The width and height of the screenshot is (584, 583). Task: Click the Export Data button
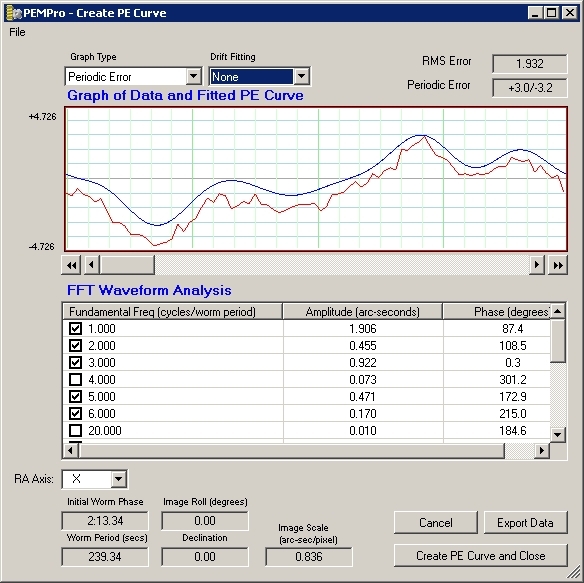(x=526, y=523)
